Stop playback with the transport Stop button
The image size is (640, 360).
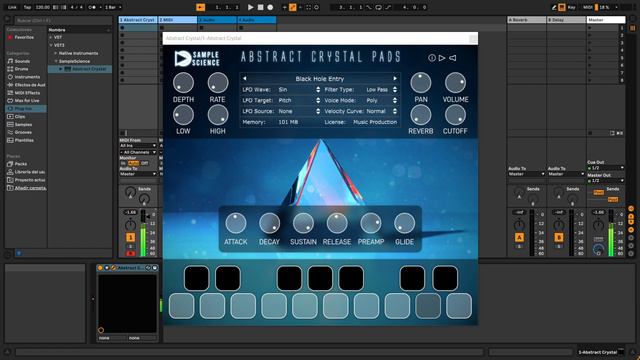coord(260,7)
